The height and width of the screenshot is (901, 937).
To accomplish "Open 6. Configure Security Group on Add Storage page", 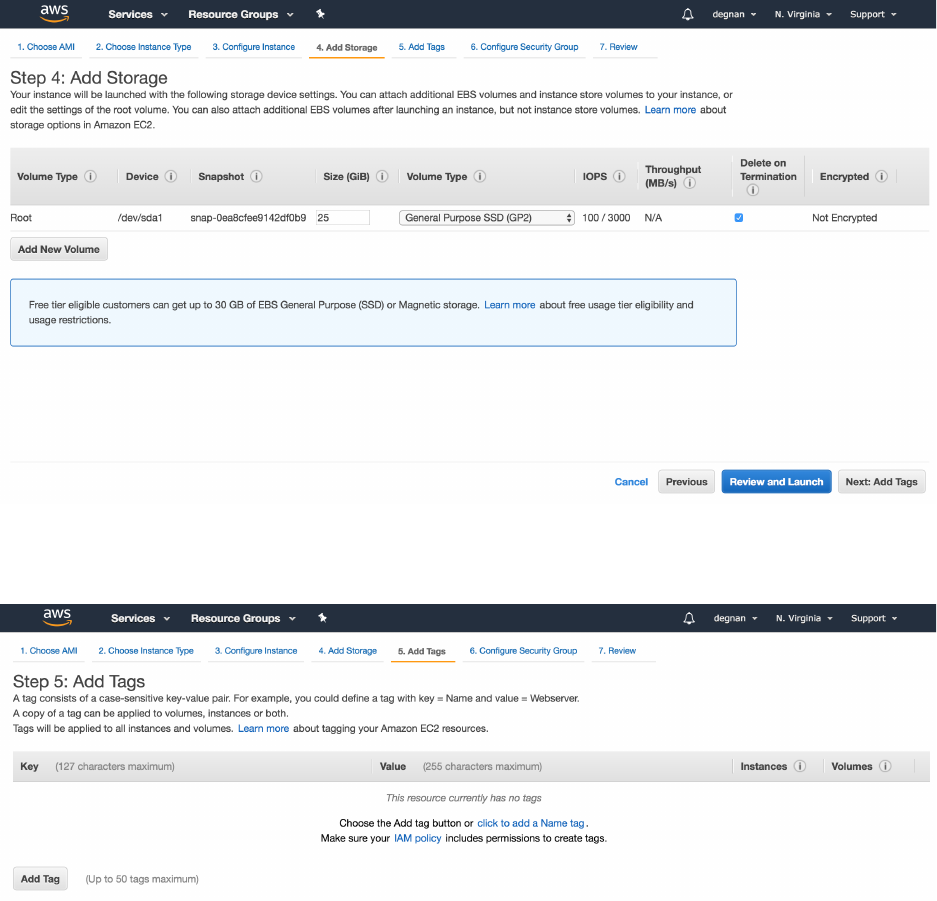I will (524, 47).
